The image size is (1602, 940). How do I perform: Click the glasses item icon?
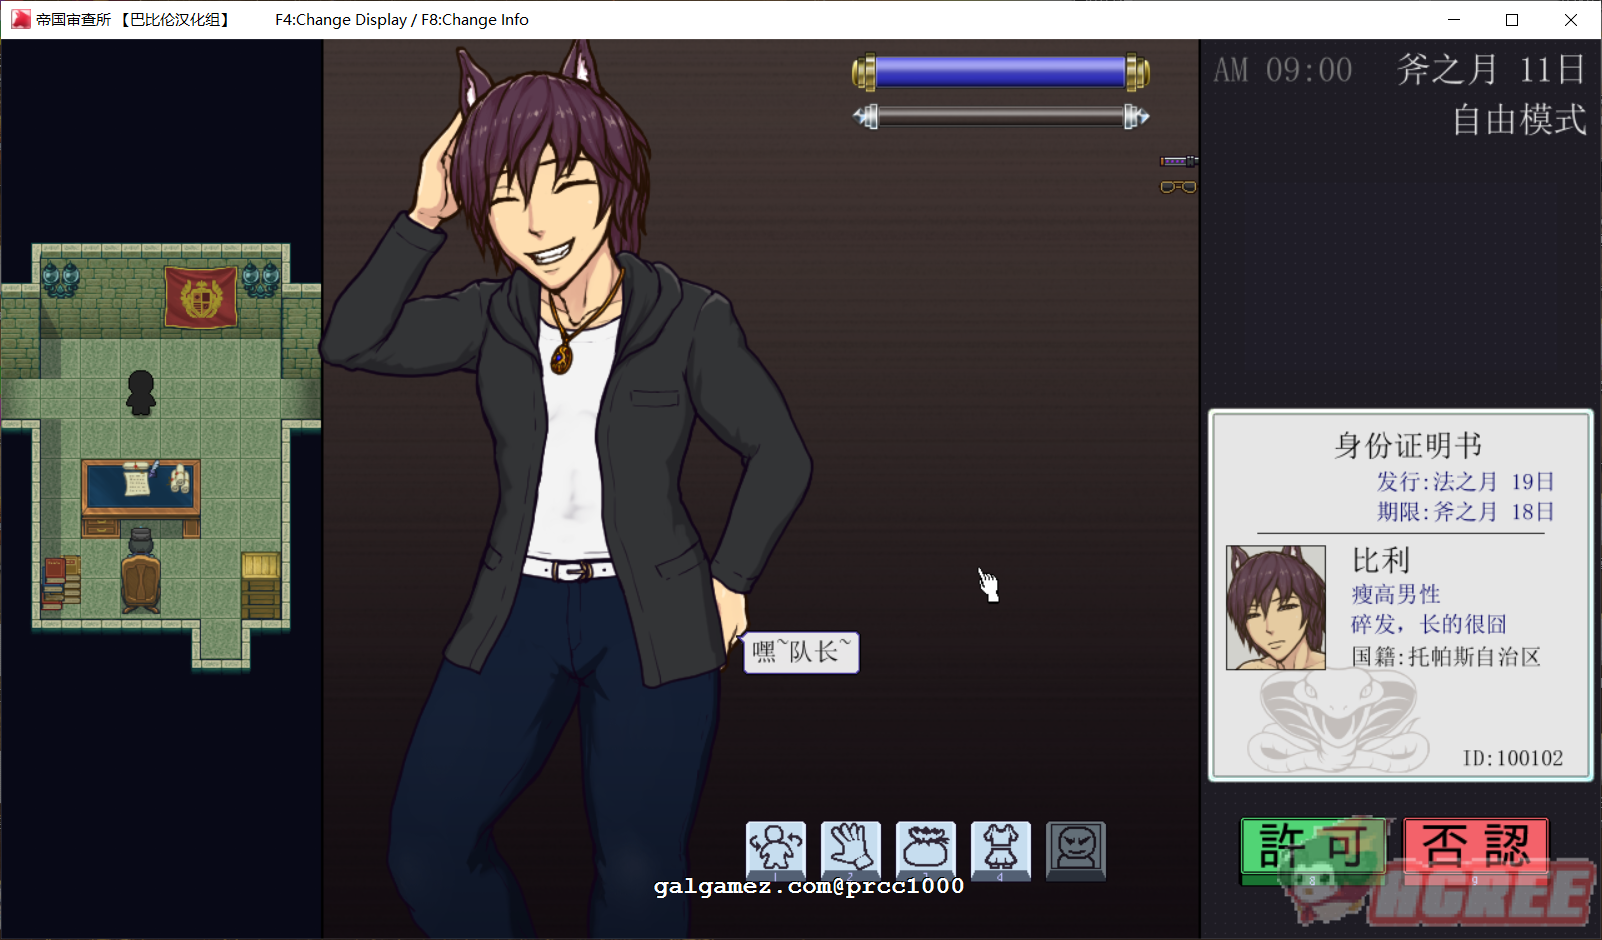click(x=1178, y=187)
